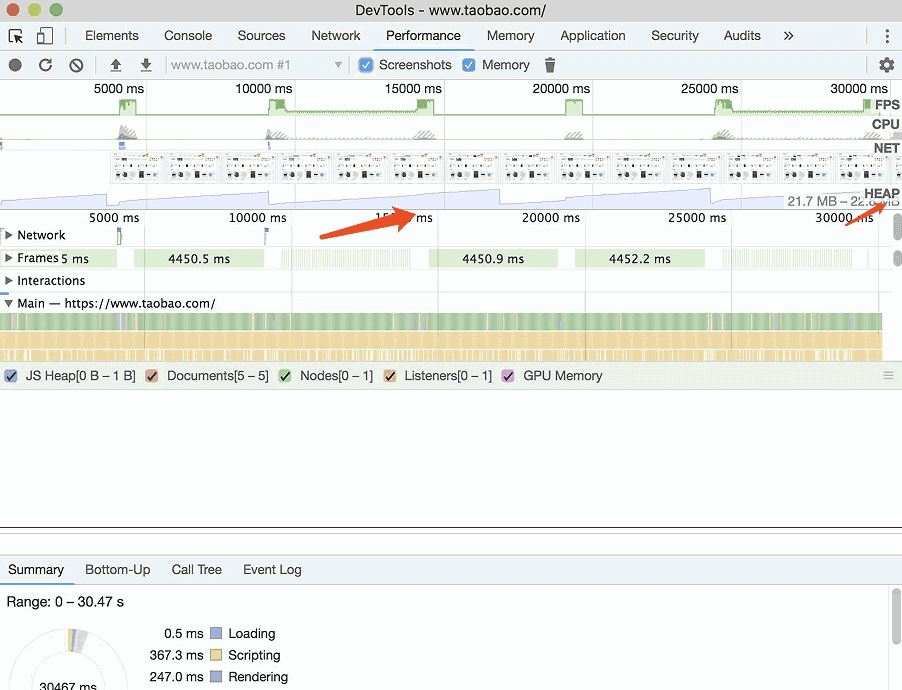The image size is (902, 690).
Task: Uncheck the Documents counter
Action: tap(152, 376)
